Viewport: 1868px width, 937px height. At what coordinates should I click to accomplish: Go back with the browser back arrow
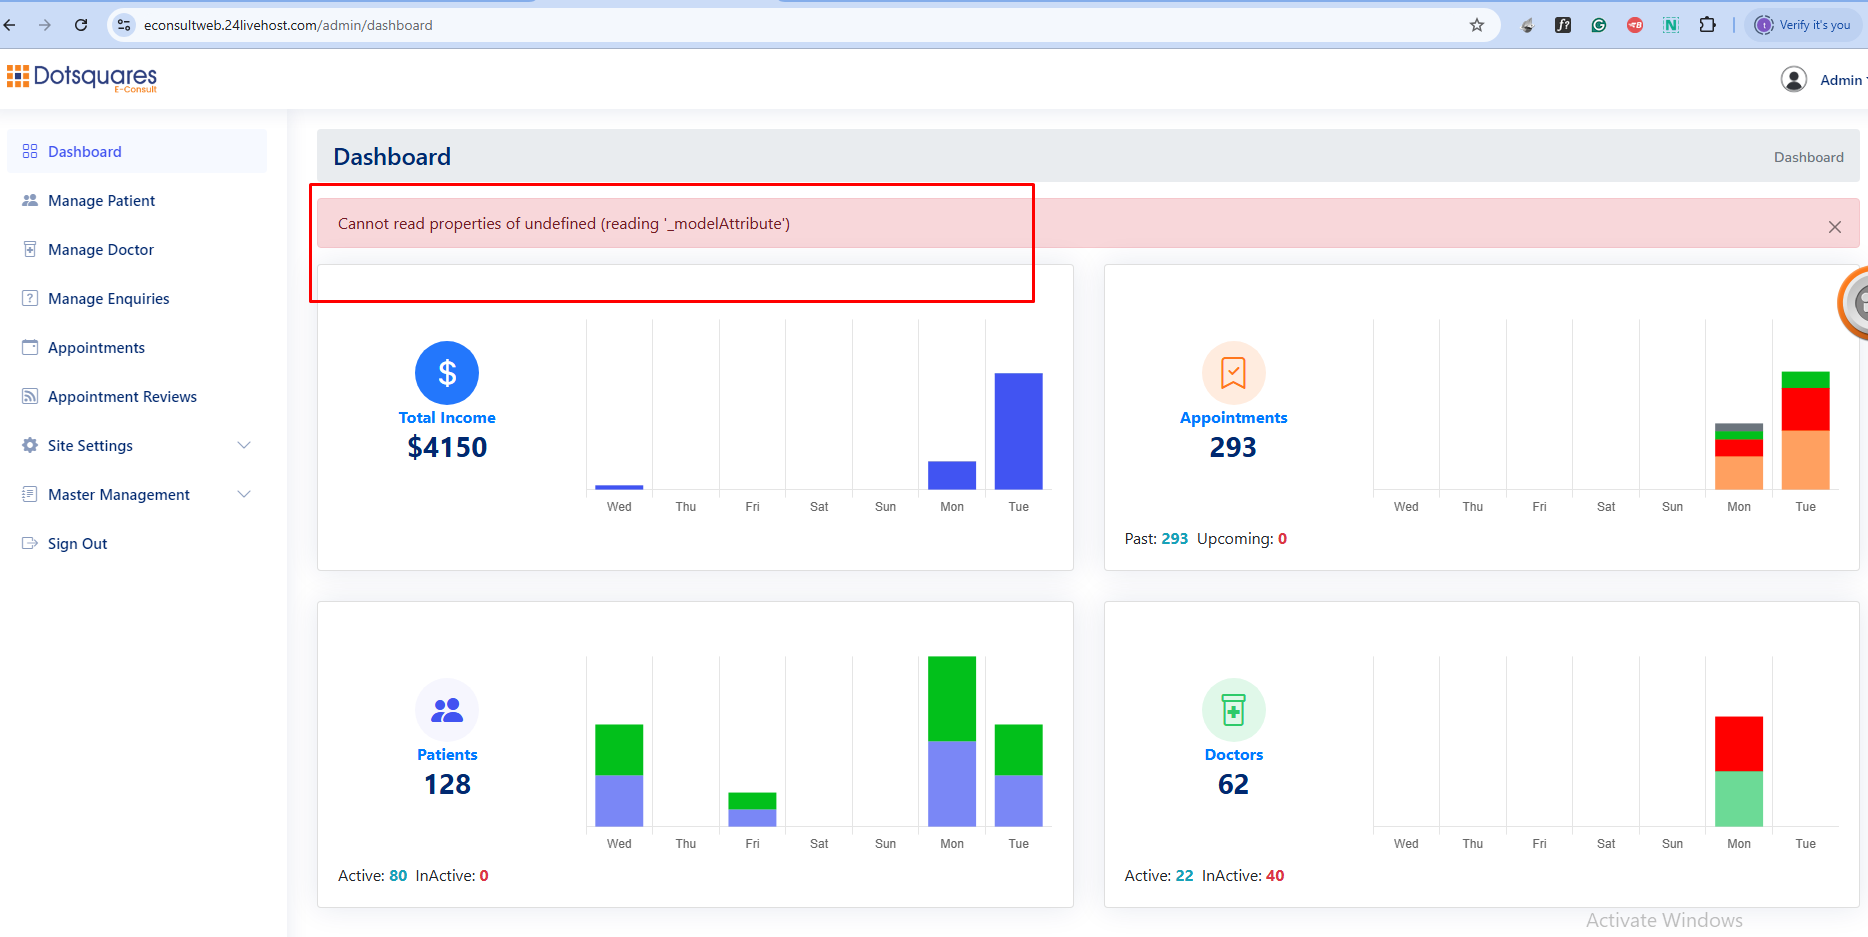[10, 25]
